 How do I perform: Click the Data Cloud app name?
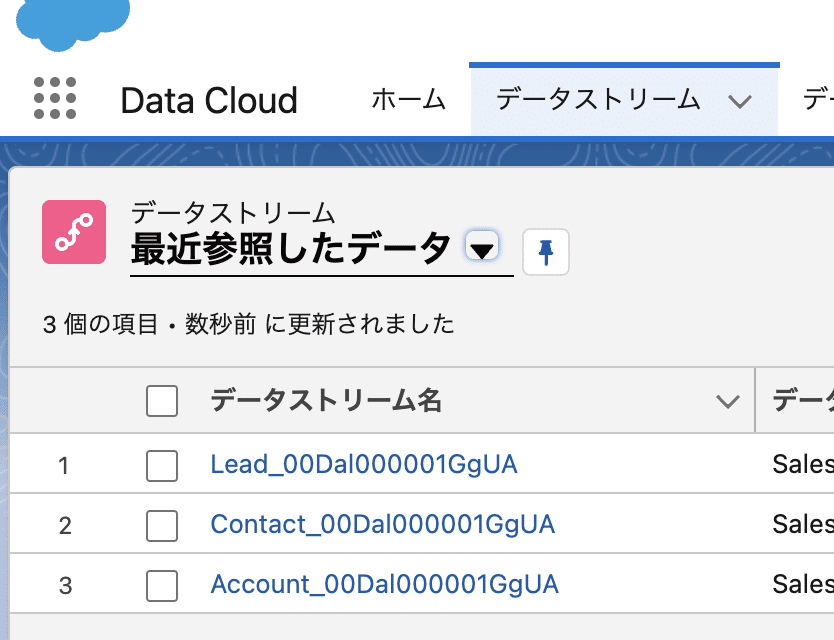[209, 100]
